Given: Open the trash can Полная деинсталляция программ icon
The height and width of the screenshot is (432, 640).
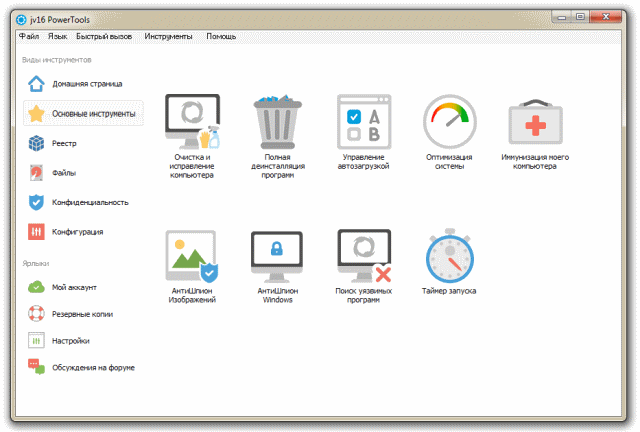Looking at the screenshot, I should pyautogui.click(x=278, y=122).
